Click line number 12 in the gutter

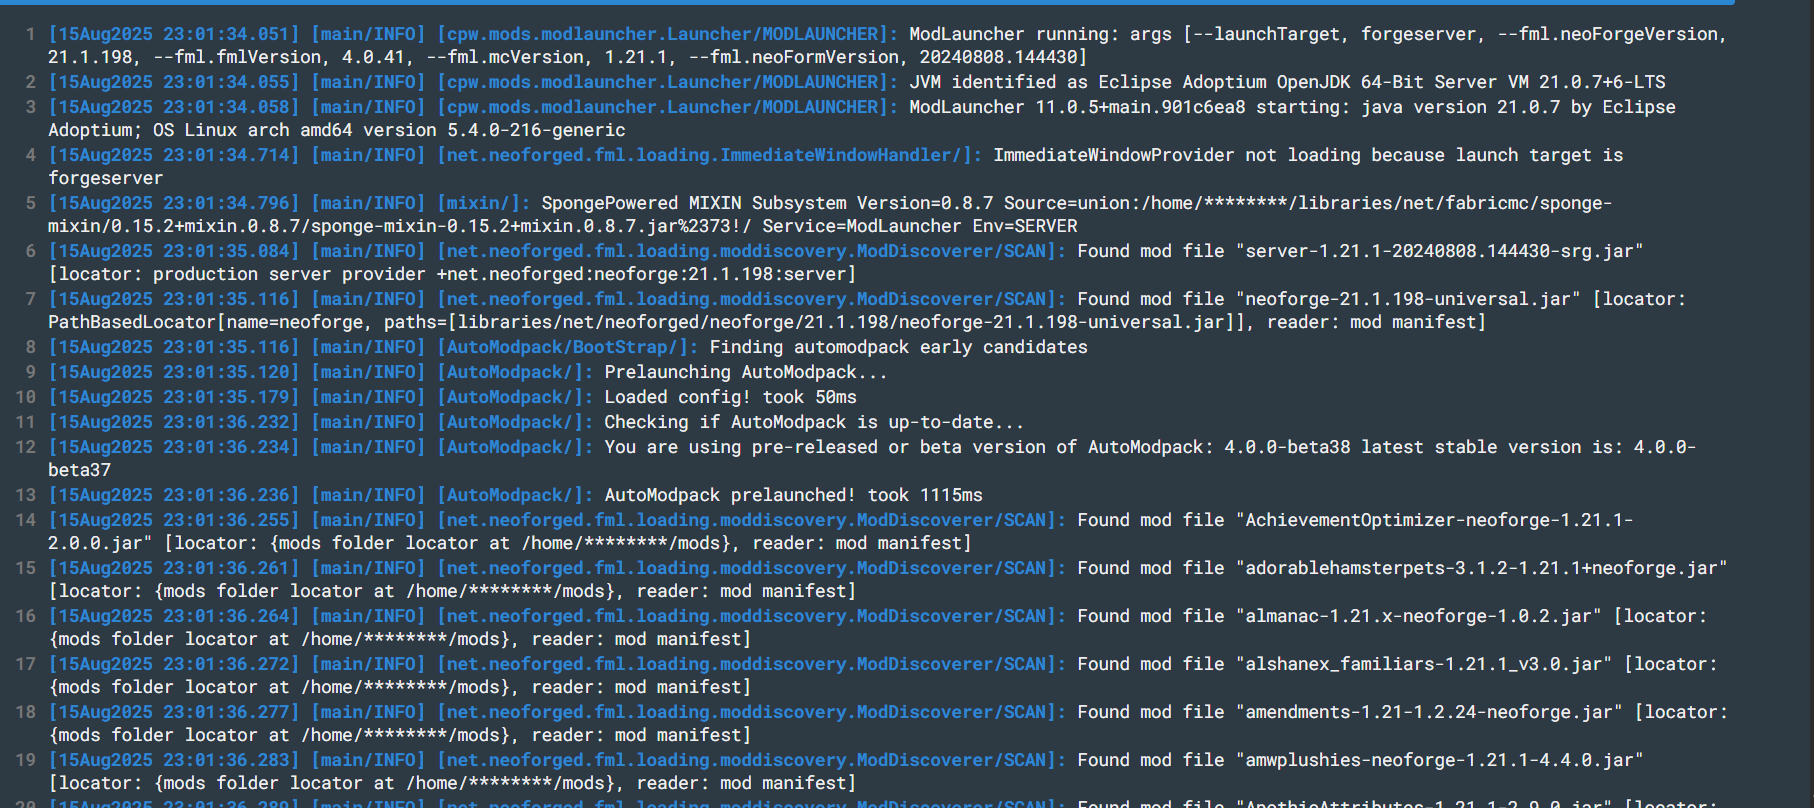[25, 447]
